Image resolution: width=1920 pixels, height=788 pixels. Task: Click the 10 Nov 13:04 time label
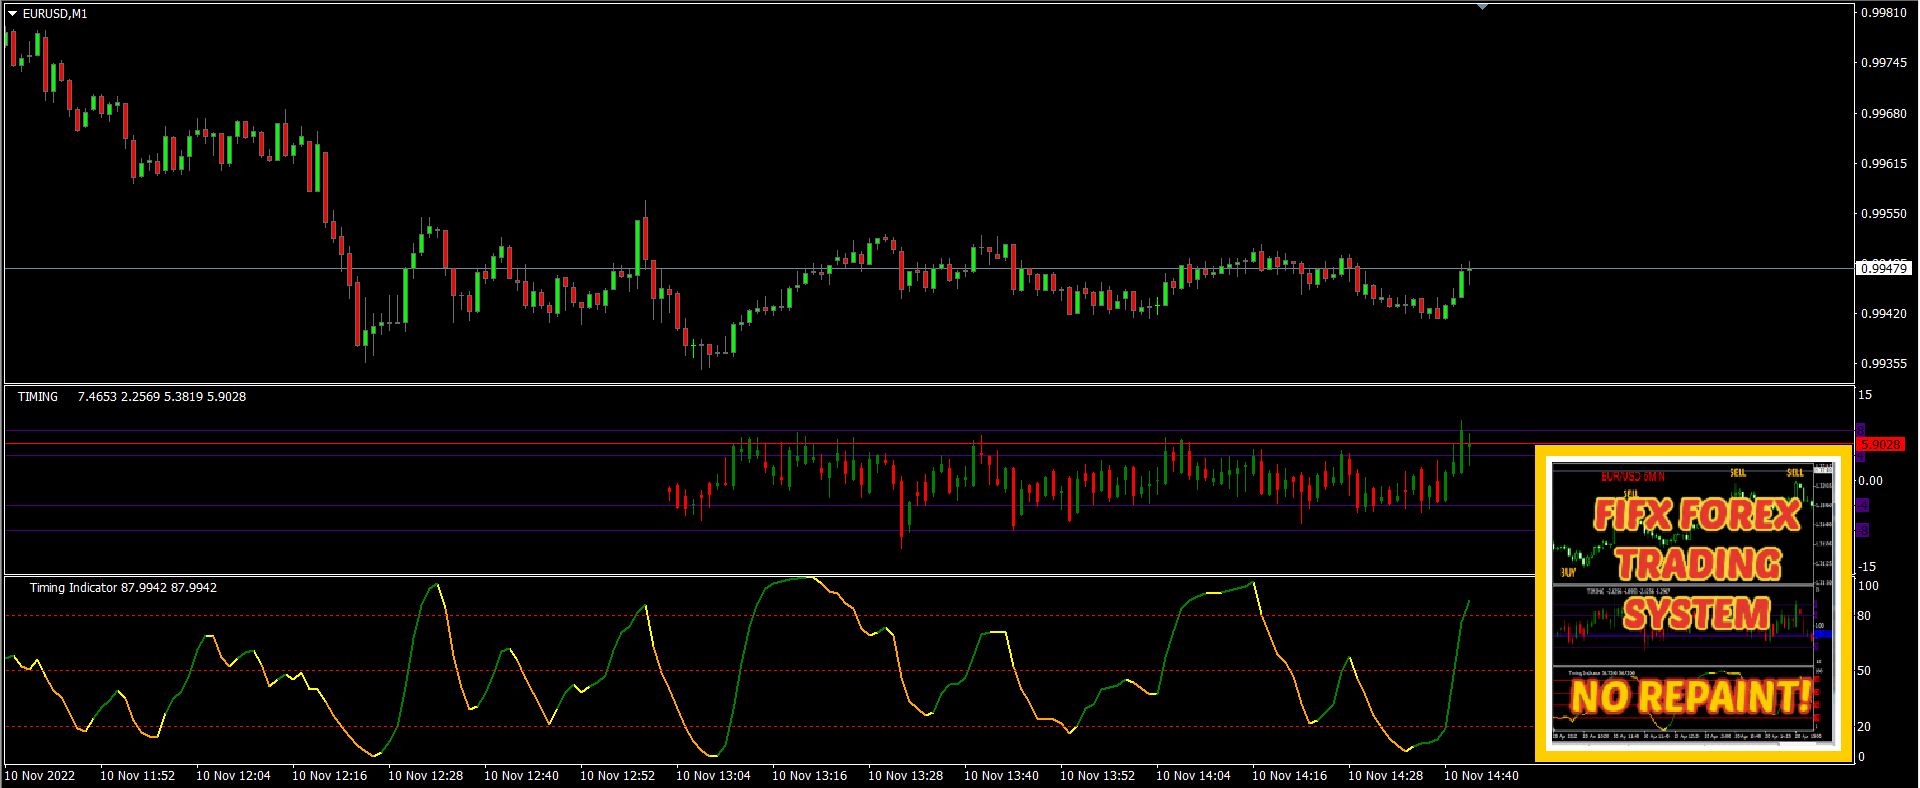point(713,776)
